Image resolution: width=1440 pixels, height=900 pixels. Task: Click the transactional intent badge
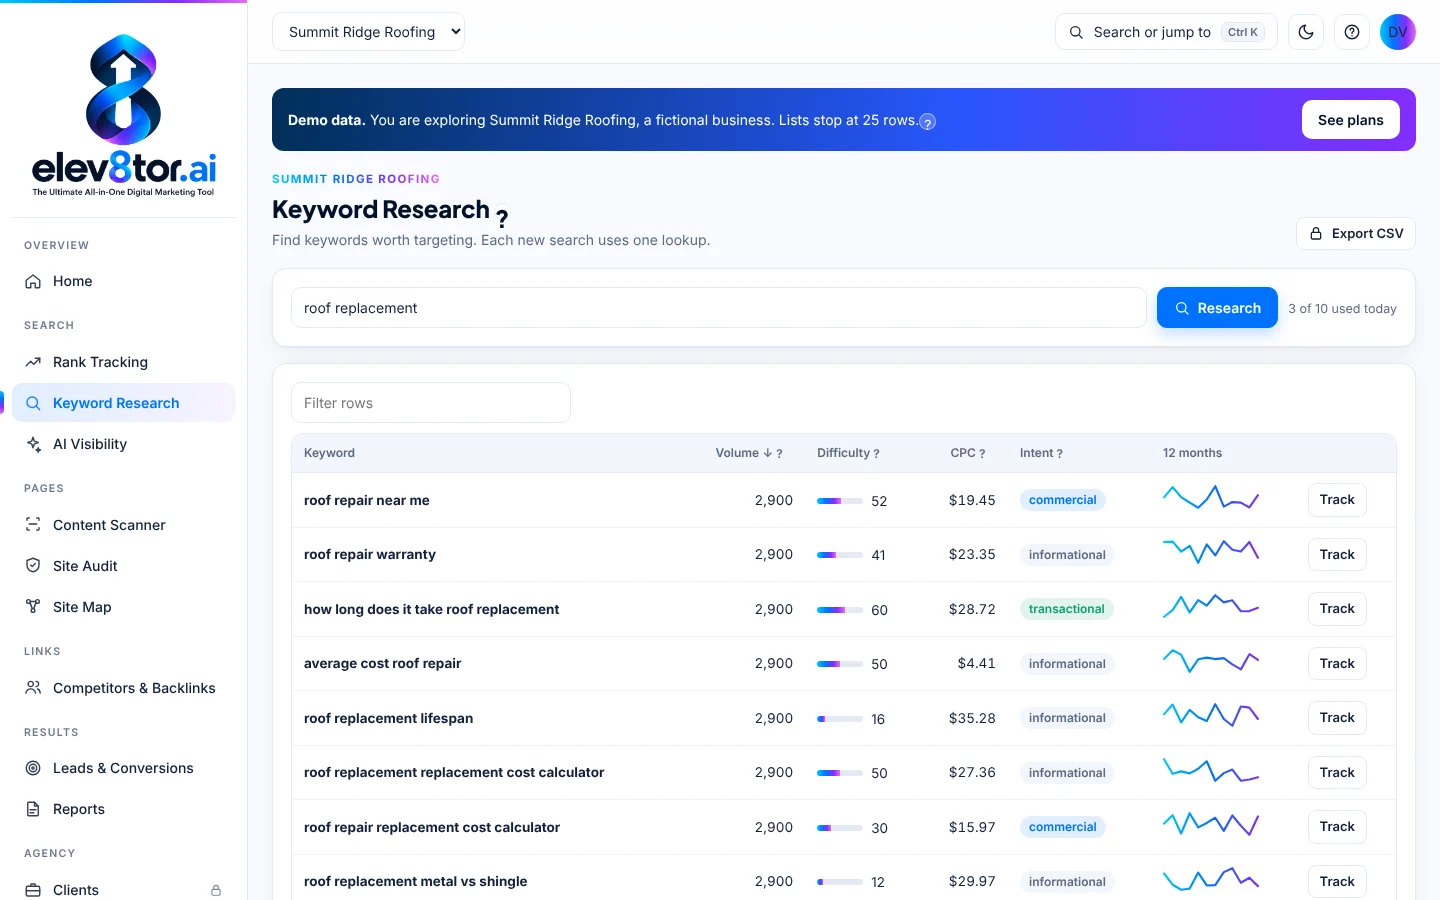point(1067,609)
